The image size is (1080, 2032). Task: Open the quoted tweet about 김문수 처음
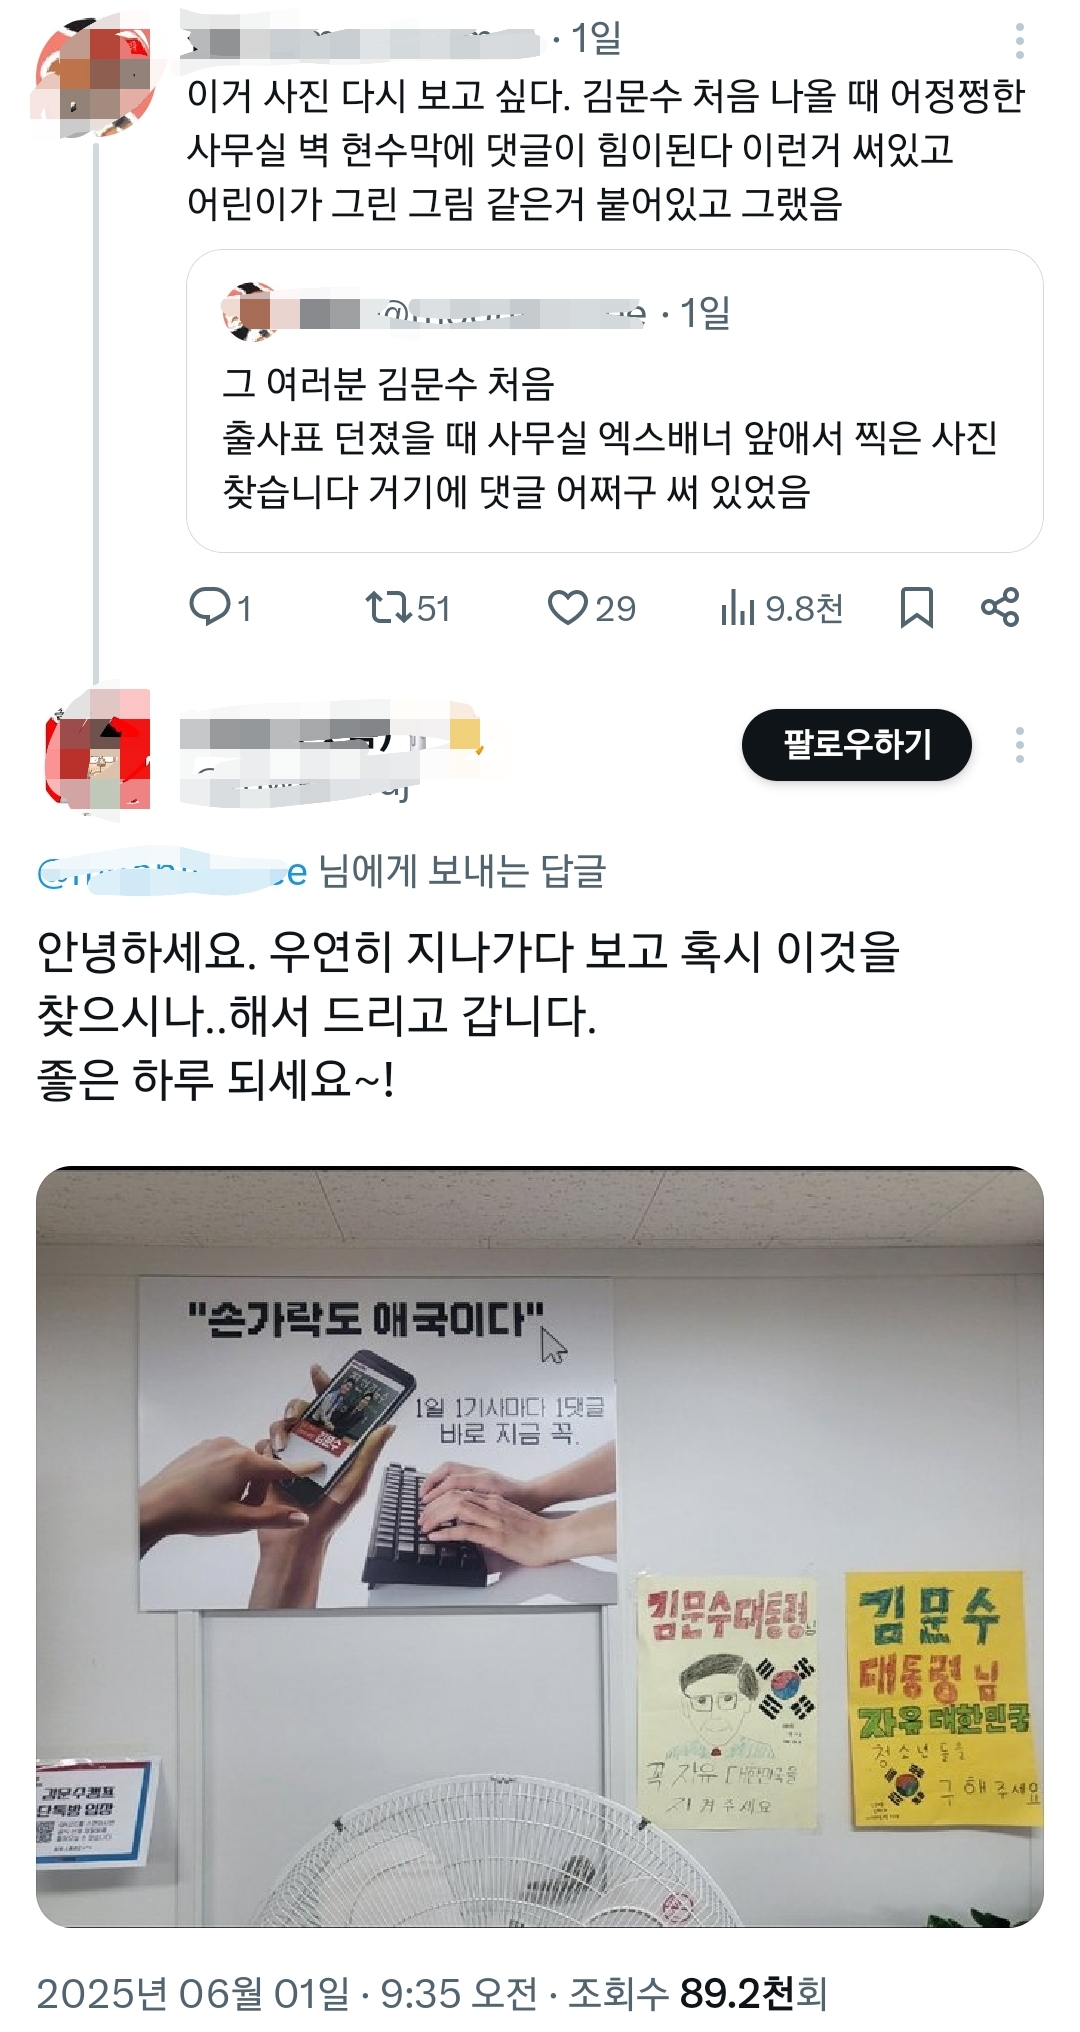pyautogui.click(x=615, y=401)
